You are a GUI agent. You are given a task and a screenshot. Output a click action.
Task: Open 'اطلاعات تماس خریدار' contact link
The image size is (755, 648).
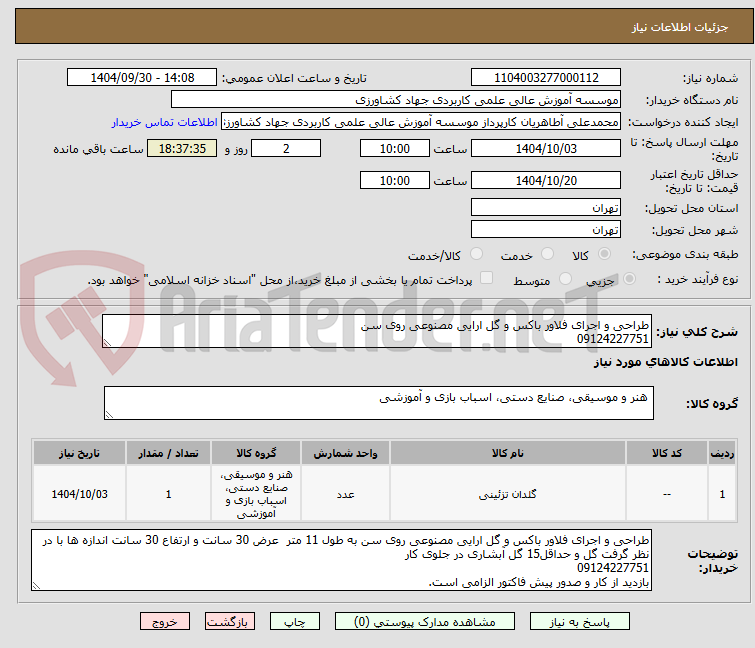pos(165,122)
